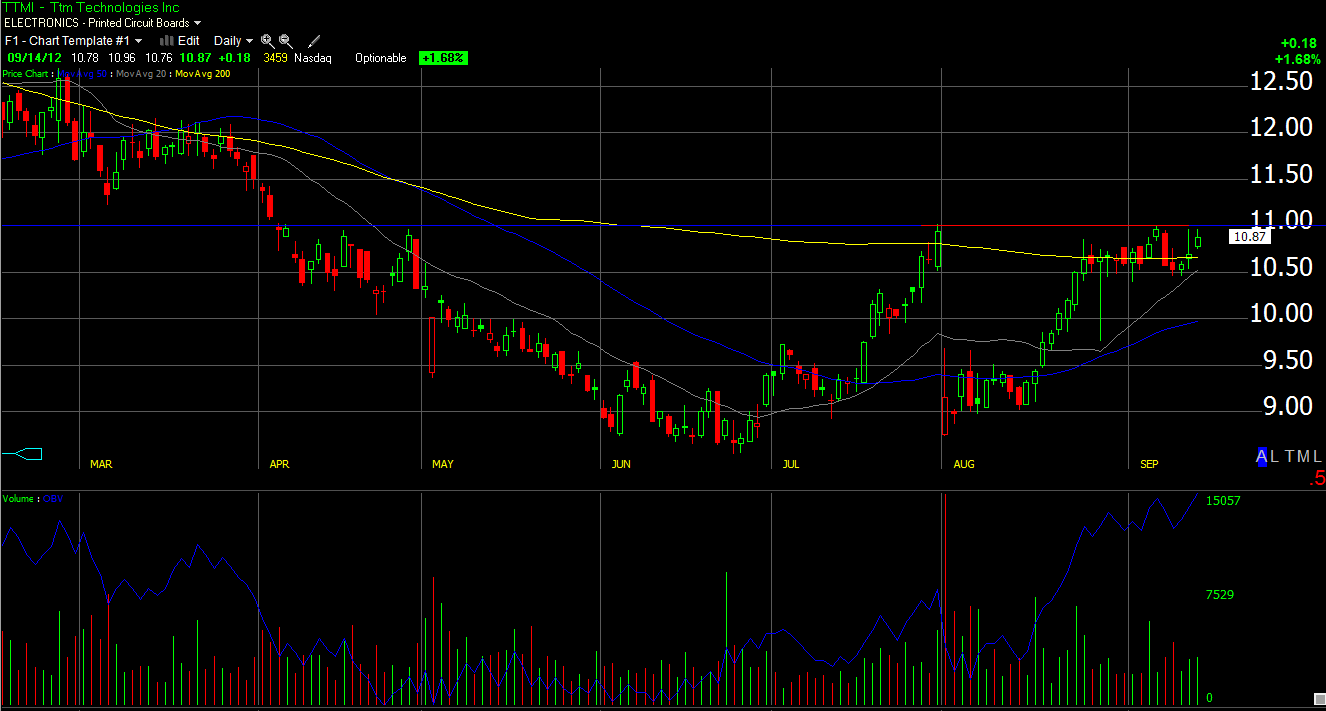1326x711 pixels.
Task: Click the Edit chart button
Action: 188,41
